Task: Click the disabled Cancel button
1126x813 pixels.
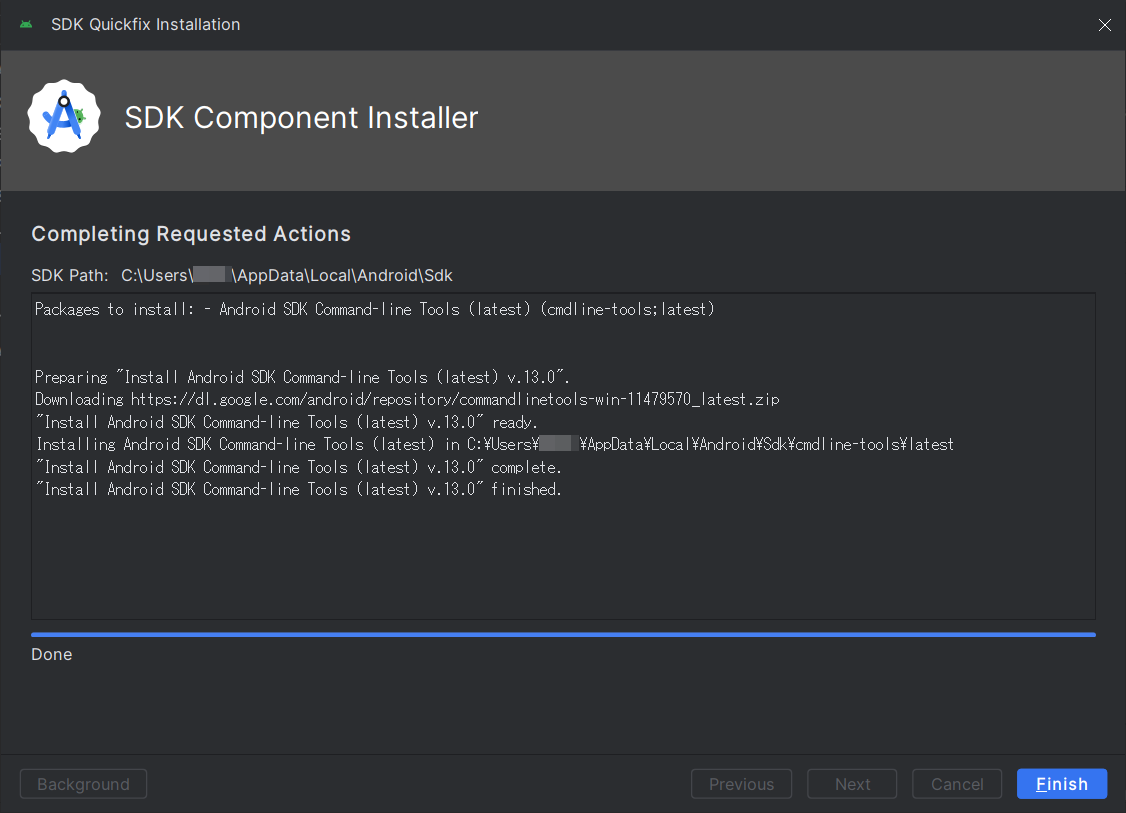Action: pos(957,784)
